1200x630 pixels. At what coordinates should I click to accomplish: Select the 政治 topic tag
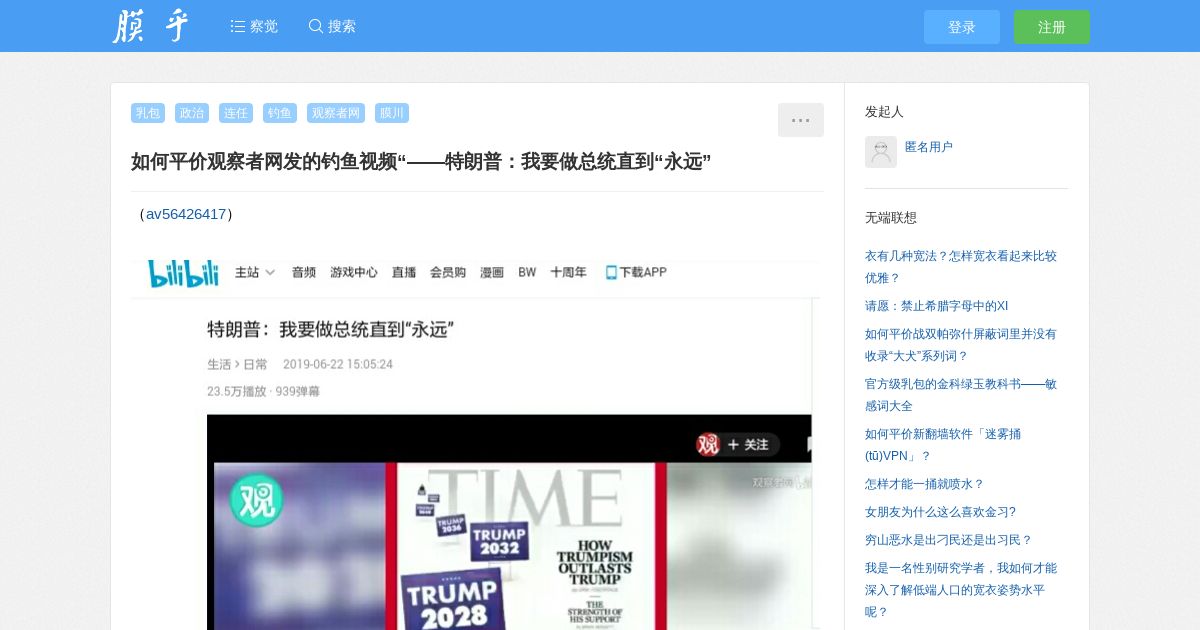pos(192,113)
